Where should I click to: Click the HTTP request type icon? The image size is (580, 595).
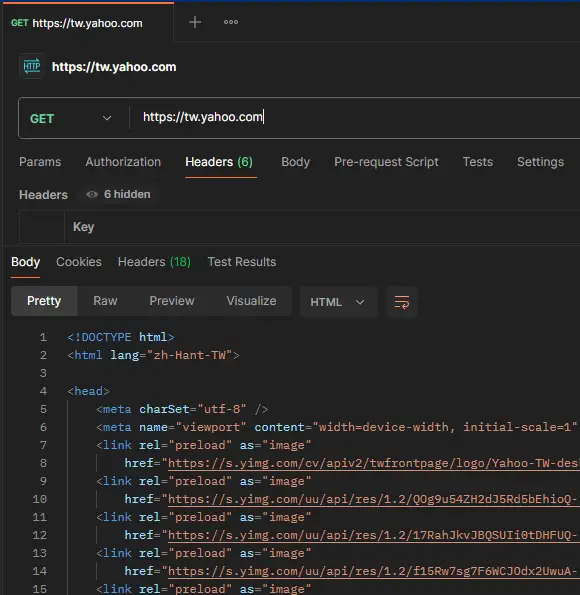click(x=32, y=67)
